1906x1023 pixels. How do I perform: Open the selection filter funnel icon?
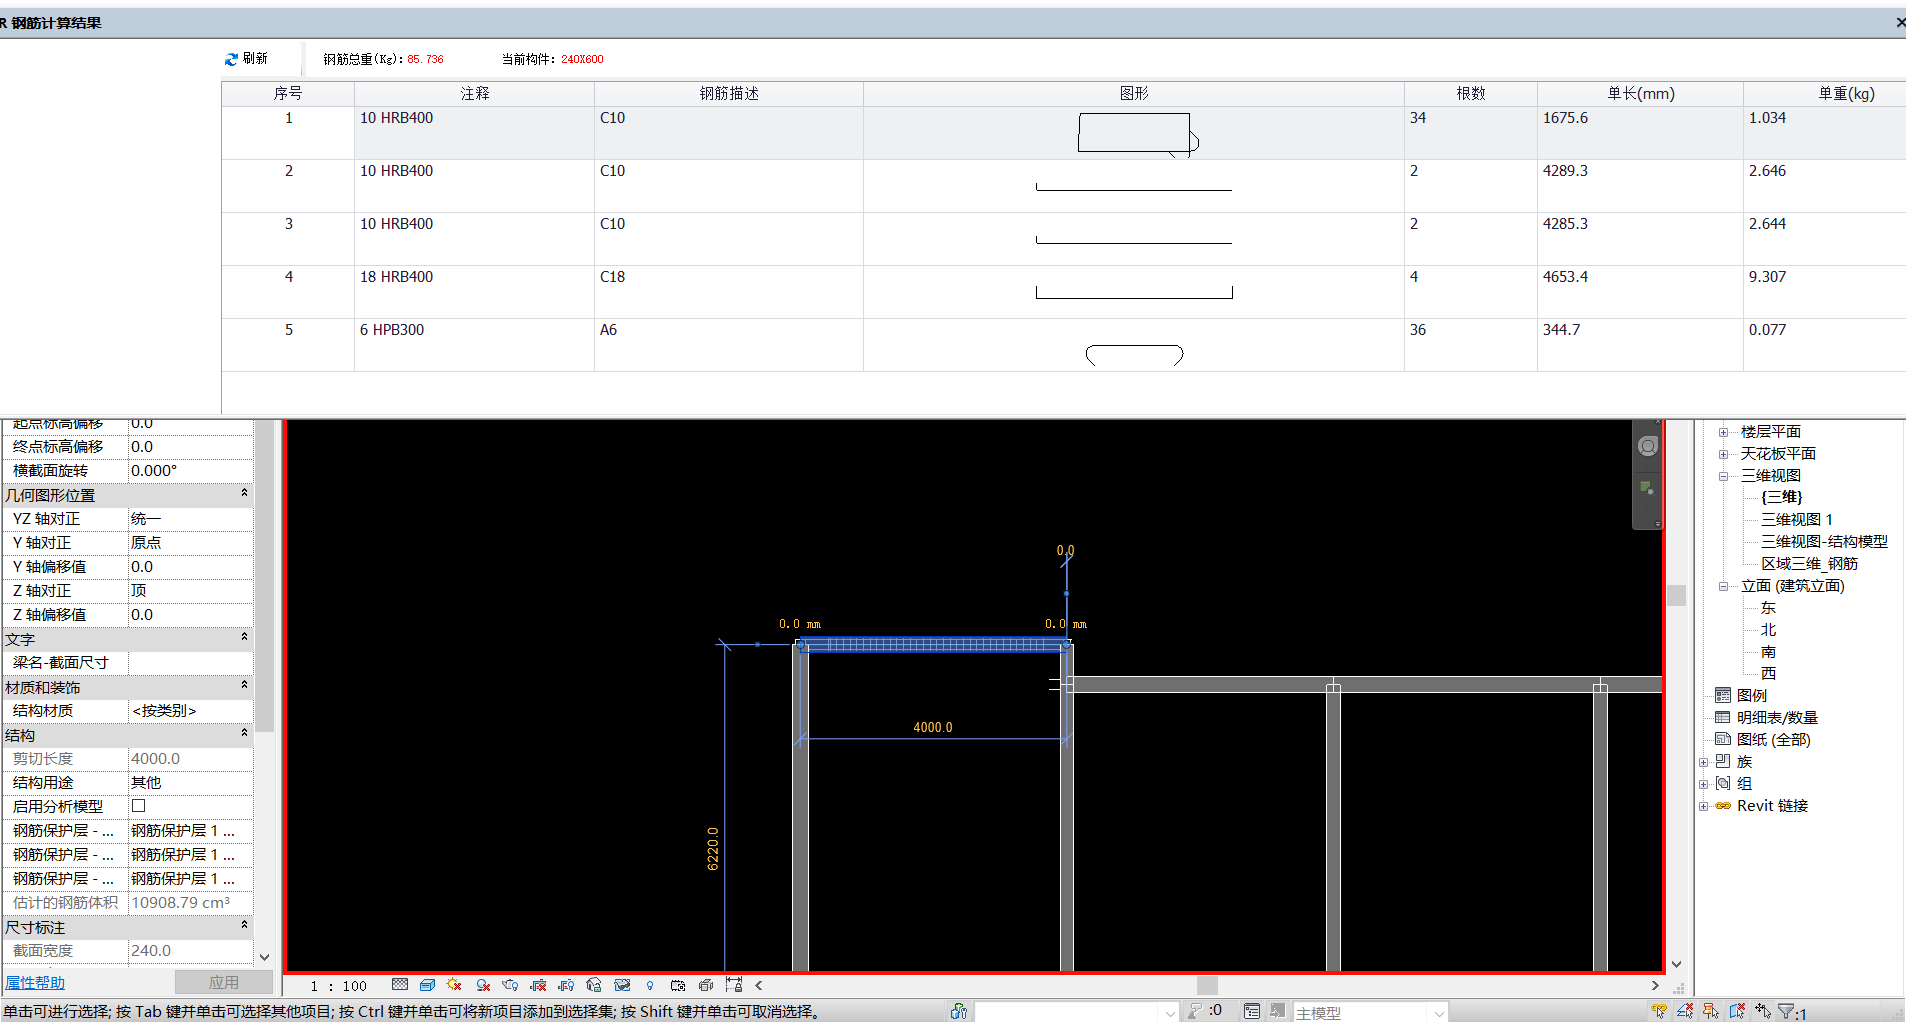tap(1786, 1012)
